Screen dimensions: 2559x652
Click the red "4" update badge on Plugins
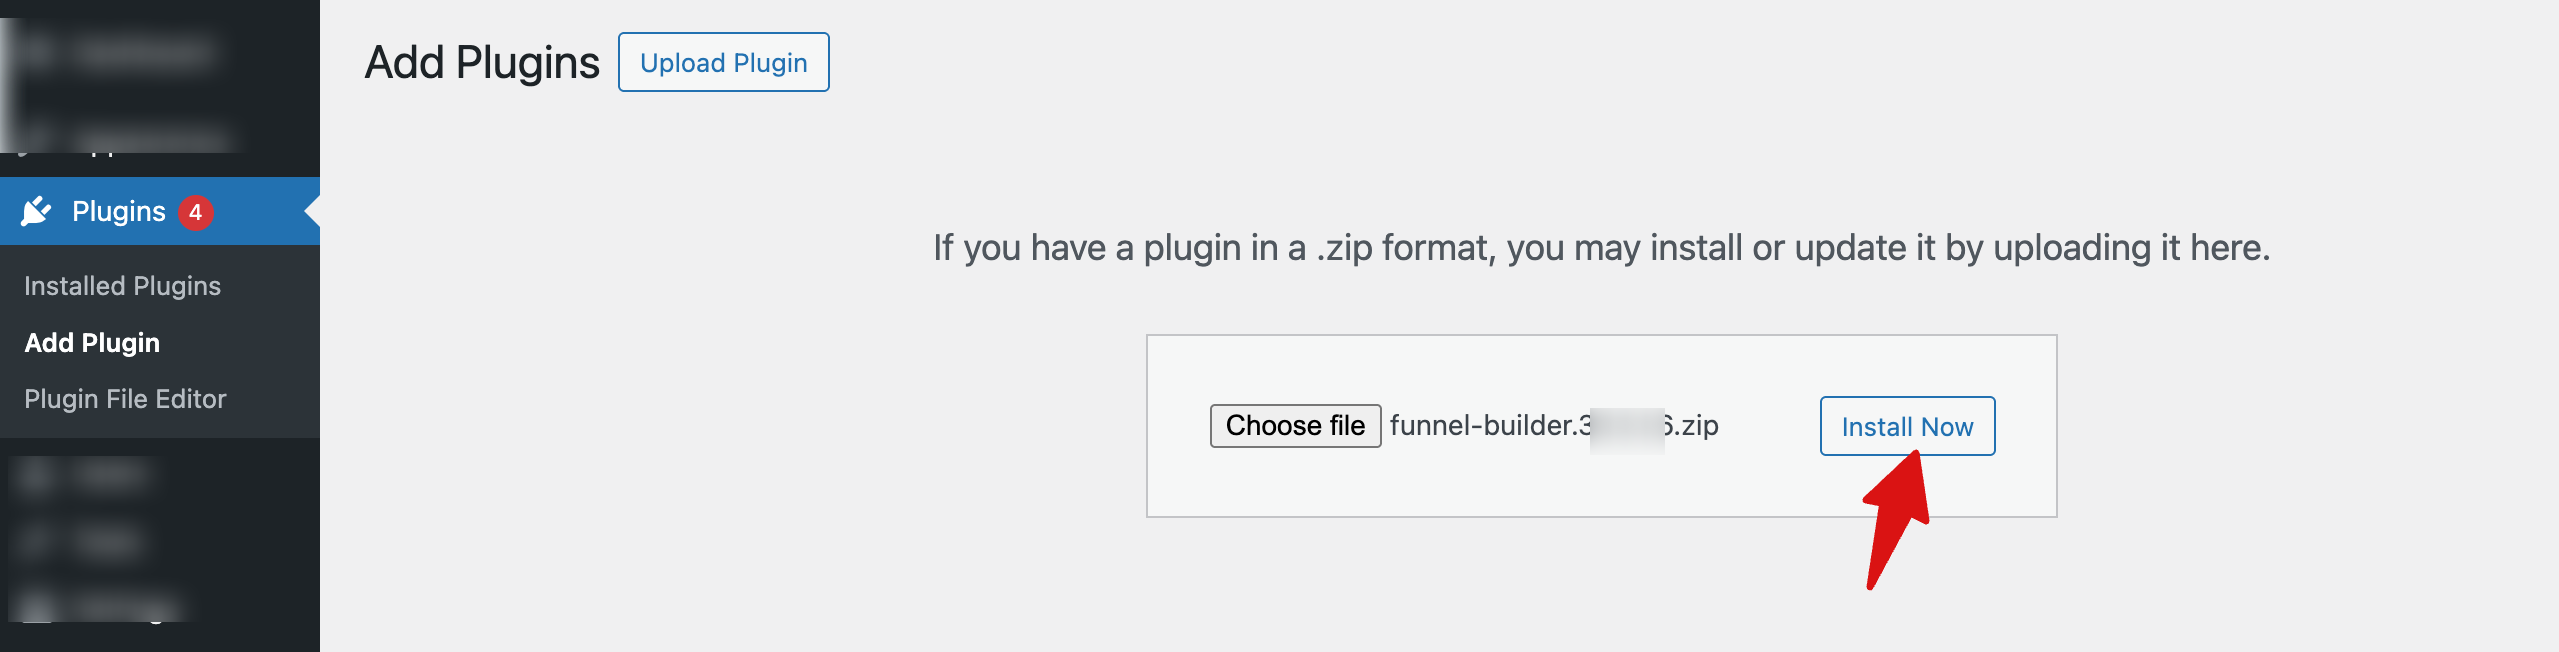[x=198, y=211]
